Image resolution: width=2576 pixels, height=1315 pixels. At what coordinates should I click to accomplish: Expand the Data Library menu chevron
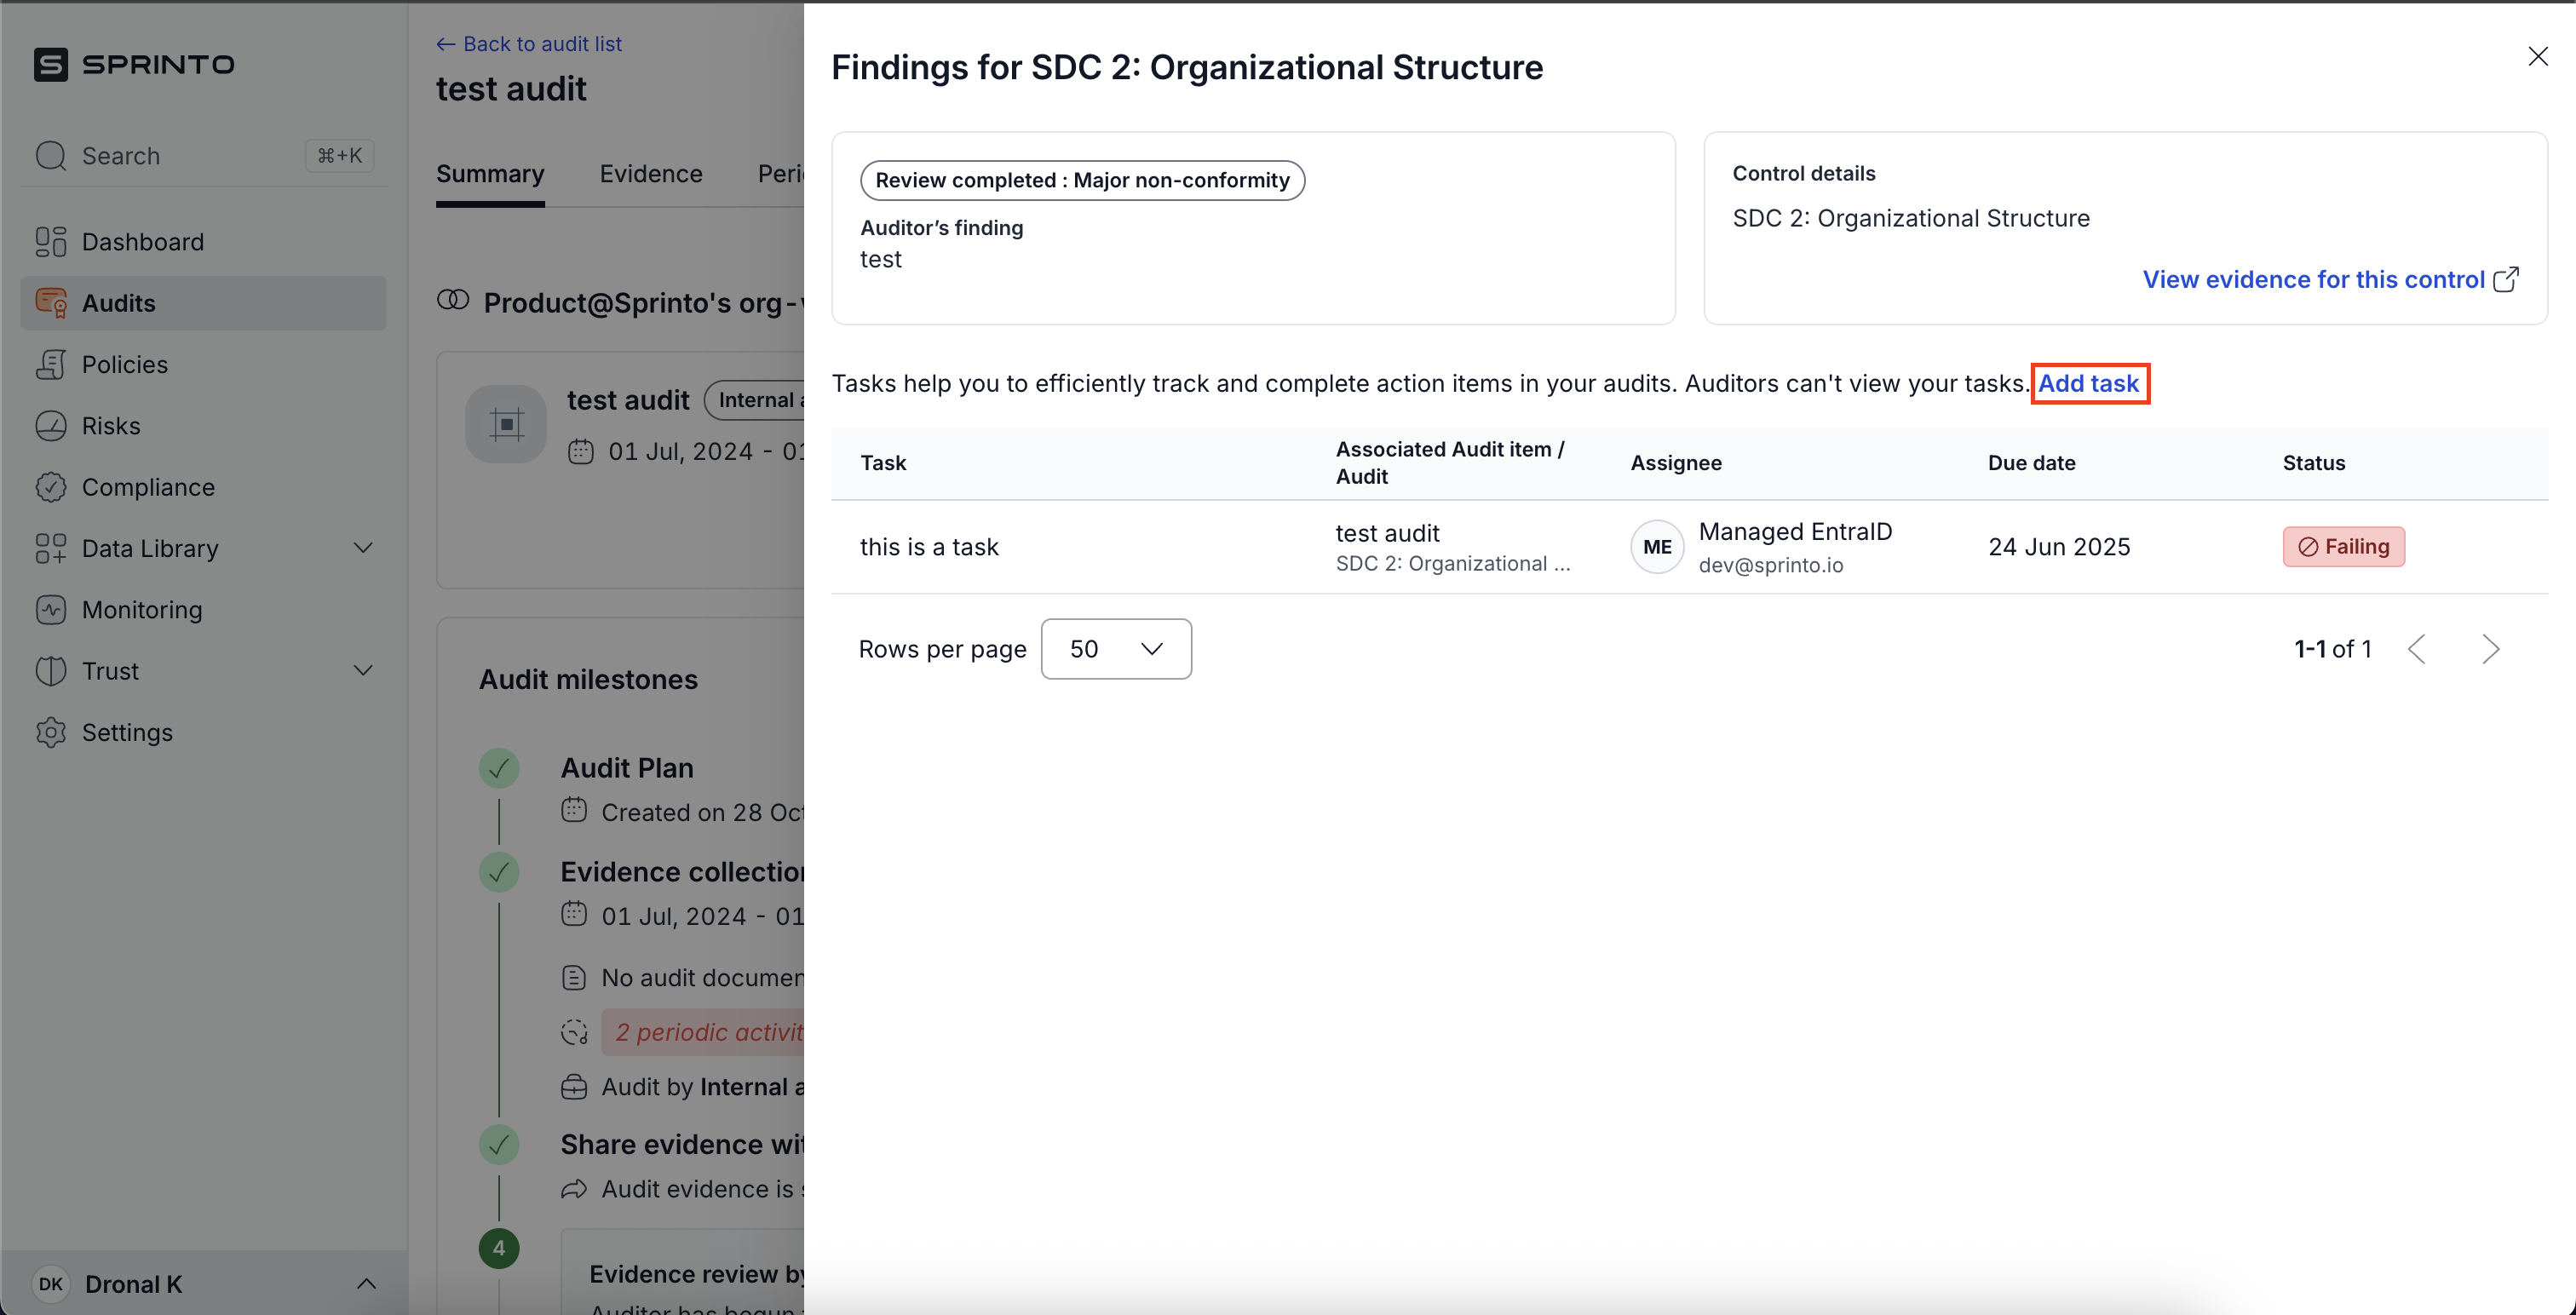364,548
